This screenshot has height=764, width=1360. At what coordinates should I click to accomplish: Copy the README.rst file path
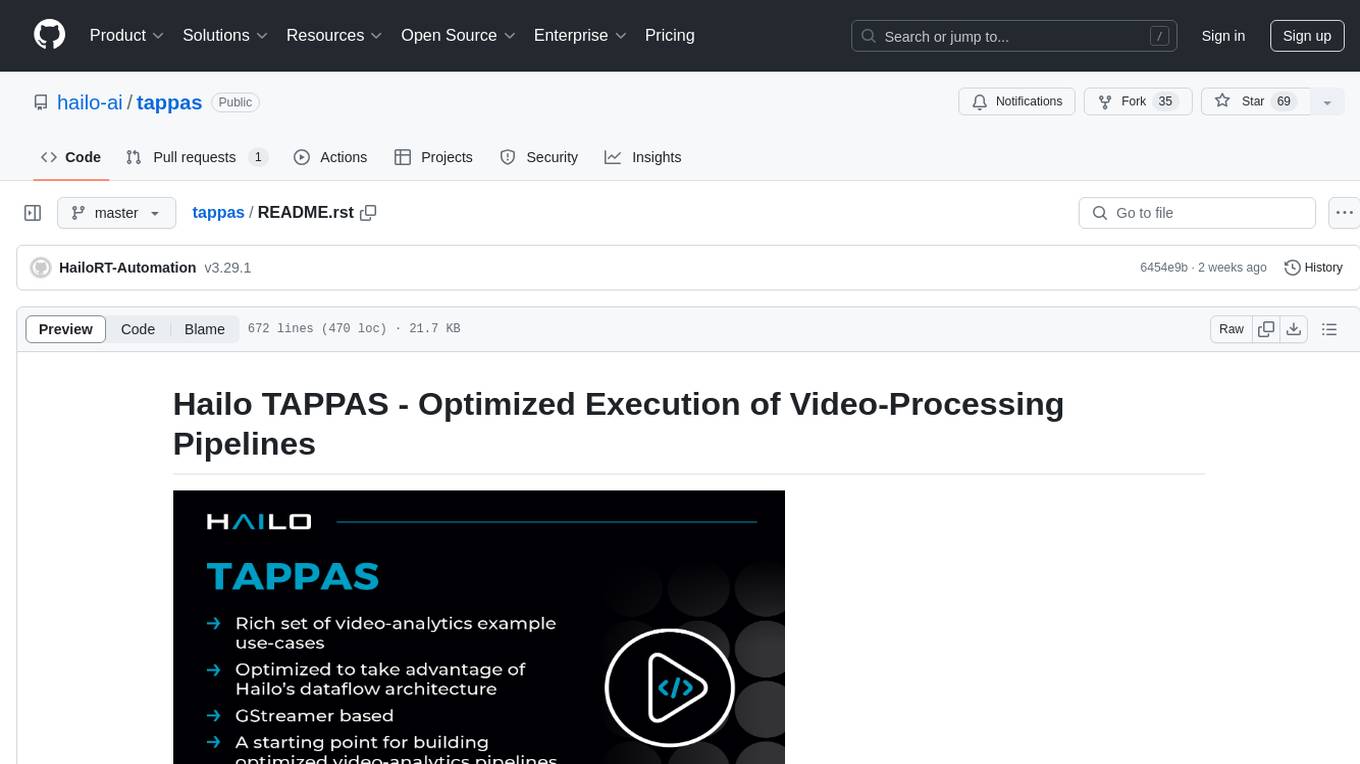(368, 213)
